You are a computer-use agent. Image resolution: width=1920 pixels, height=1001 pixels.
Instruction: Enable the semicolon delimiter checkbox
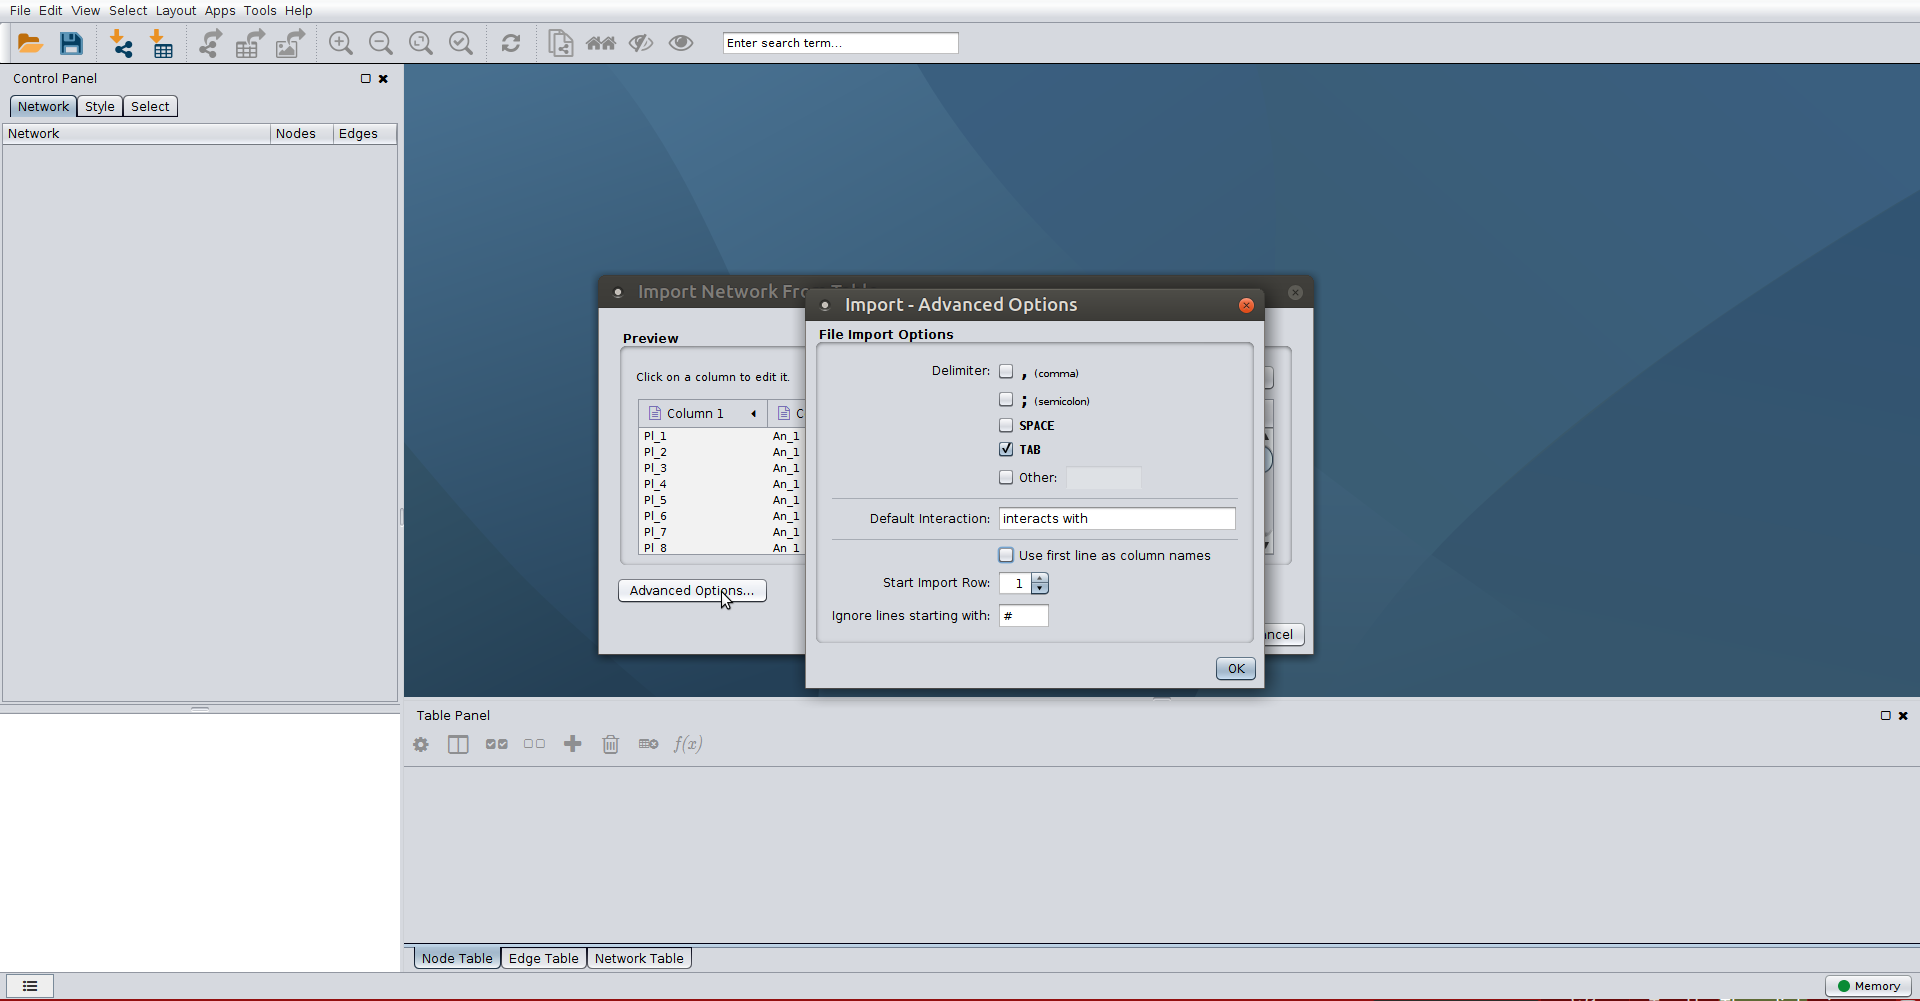coord(1006,400)
